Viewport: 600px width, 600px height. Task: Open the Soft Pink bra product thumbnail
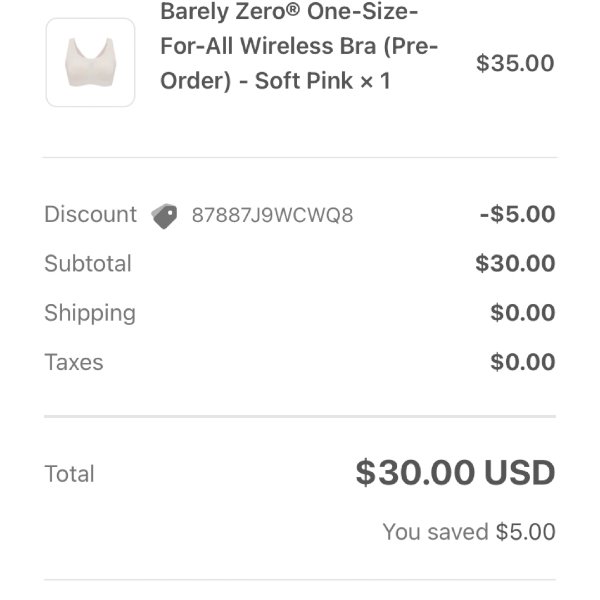(90, 62)
